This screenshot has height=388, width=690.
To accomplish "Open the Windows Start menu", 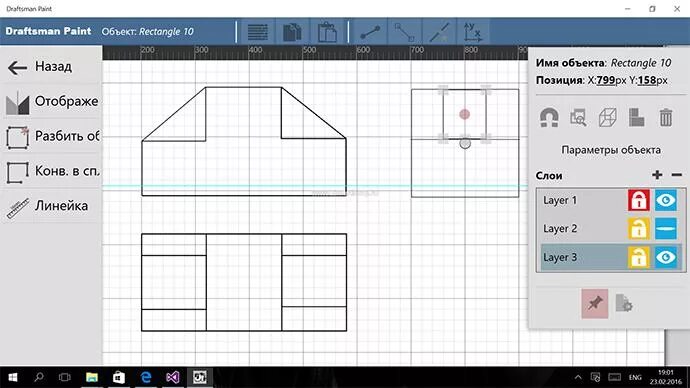I will point(13,377).
